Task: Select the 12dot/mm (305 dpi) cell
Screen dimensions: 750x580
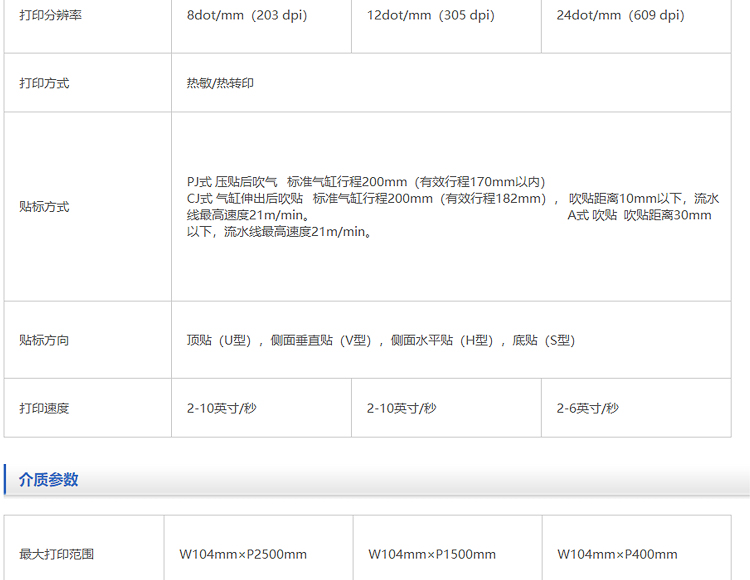Action: coord(431,16)
